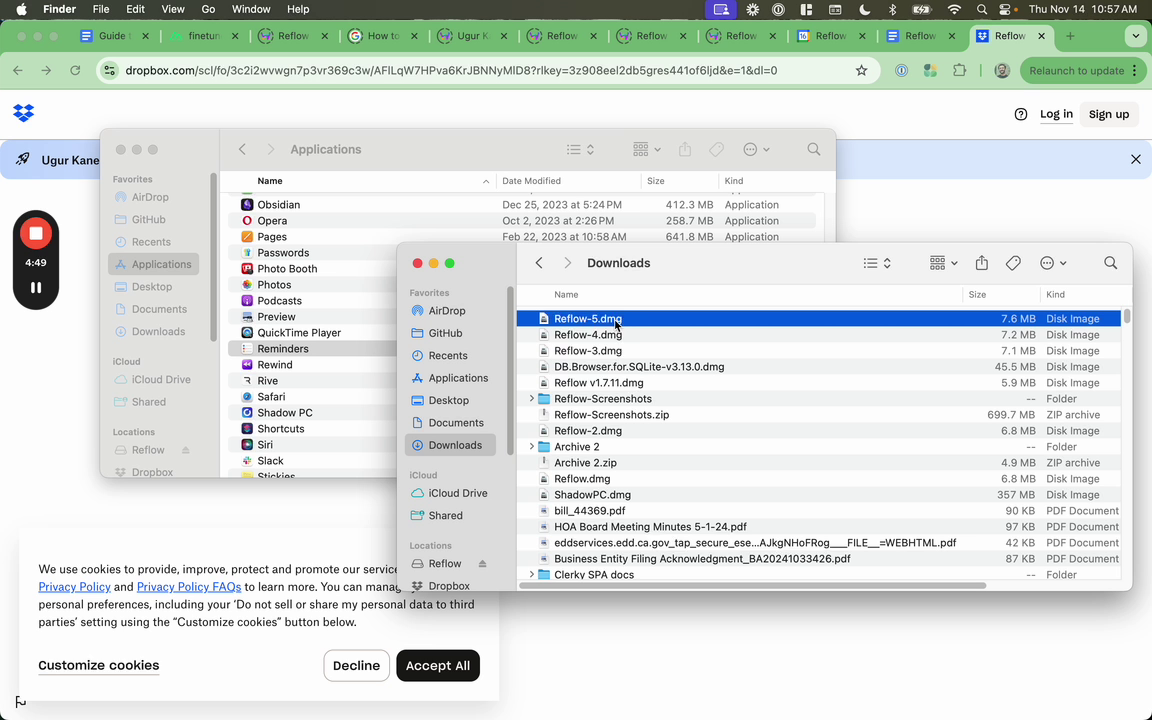Expand the Archive 2 folder

531,447
